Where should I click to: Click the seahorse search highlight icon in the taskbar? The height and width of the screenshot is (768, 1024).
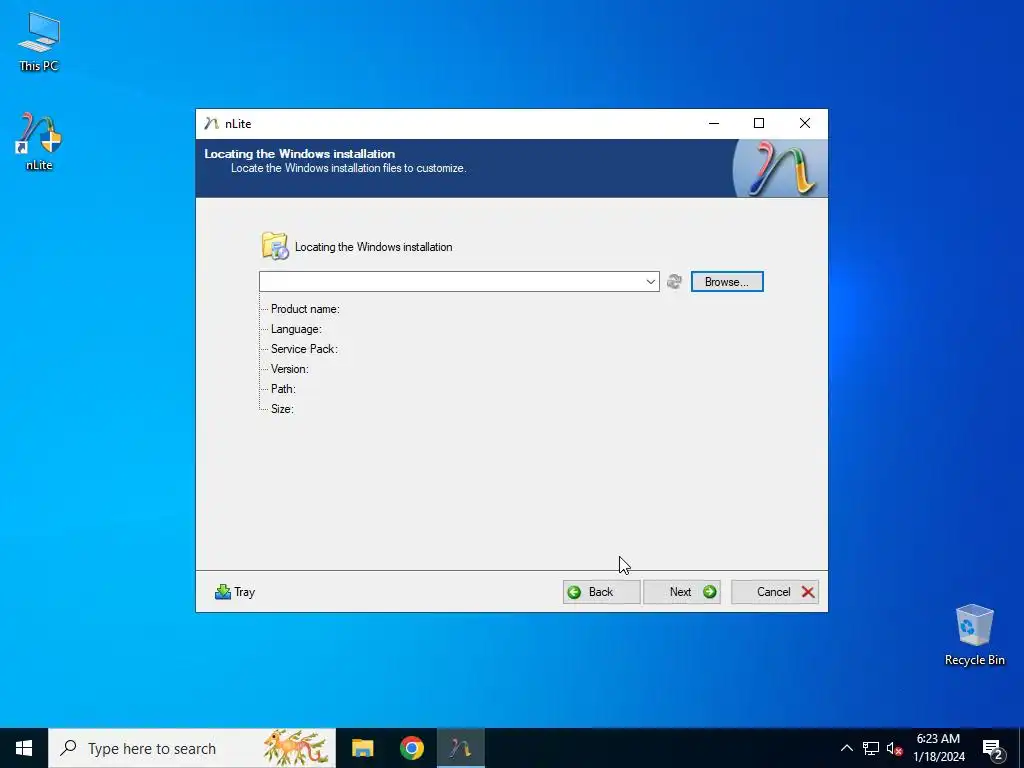[x=296, y=748]
